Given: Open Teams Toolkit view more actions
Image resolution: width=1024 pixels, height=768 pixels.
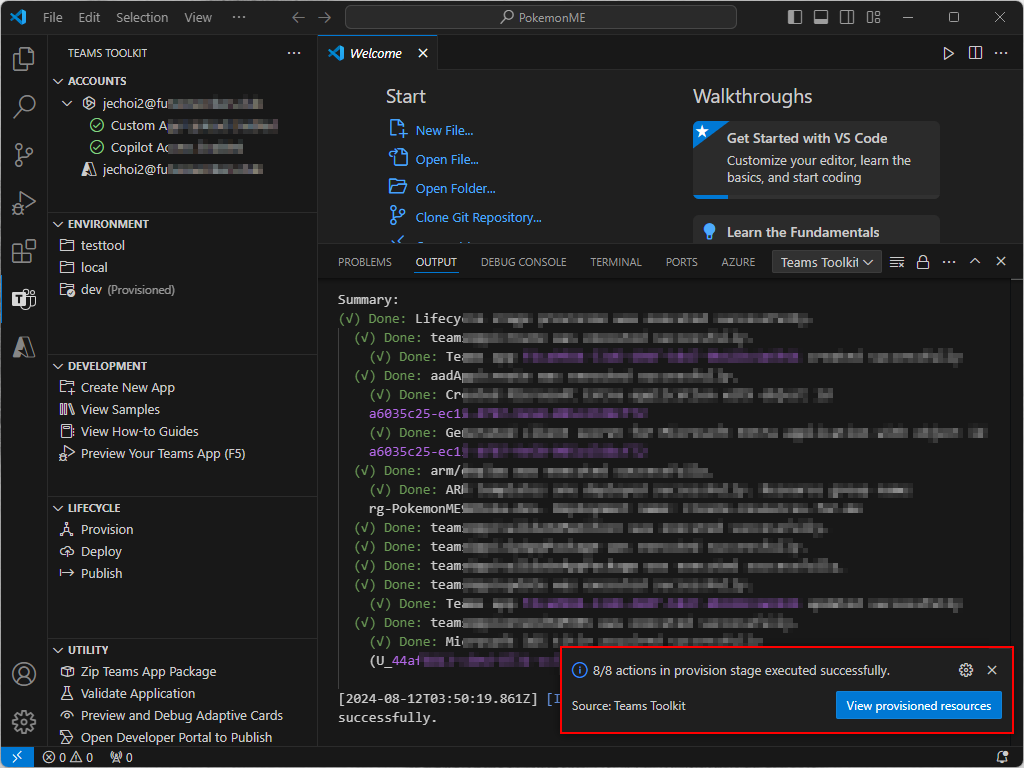Looking at the screenshot, I should pos(294,54).
